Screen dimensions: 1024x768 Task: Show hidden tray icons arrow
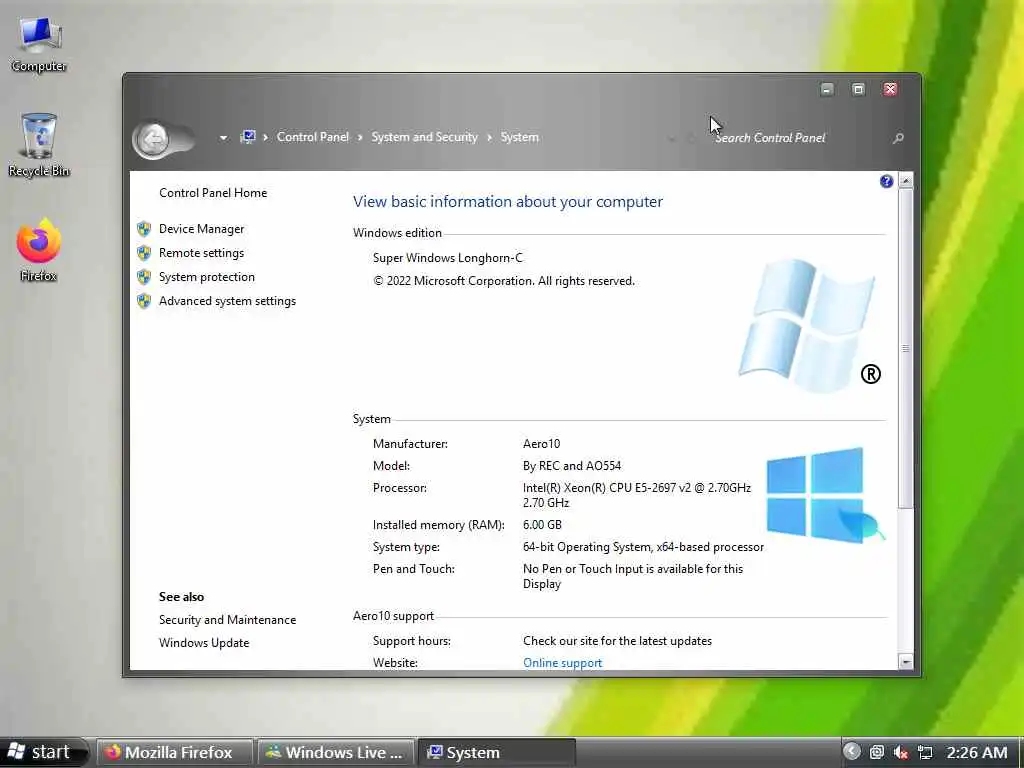click(x=852, y=752)
